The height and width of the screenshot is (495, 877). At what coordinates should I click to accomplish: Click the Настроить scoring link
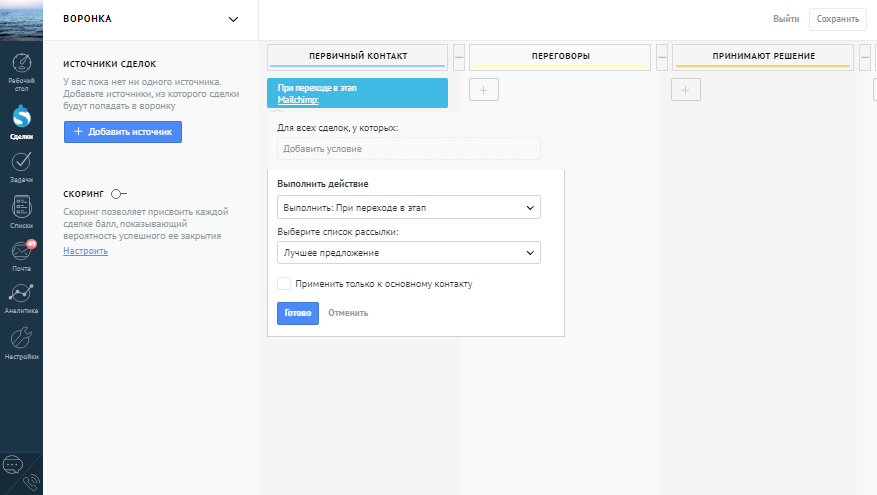click(x=86, y=251)
